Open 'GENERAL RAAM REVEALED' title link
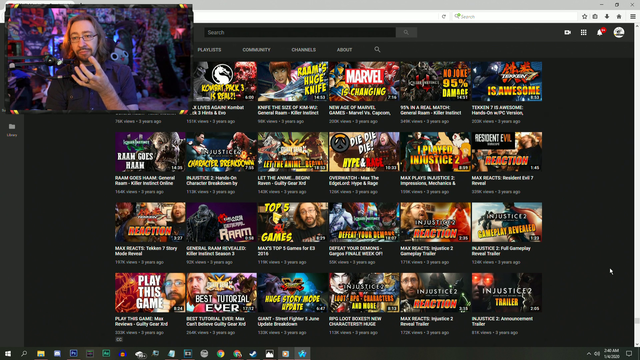The height and width of the screenshot is (360, 640). [x=216, y=251]
